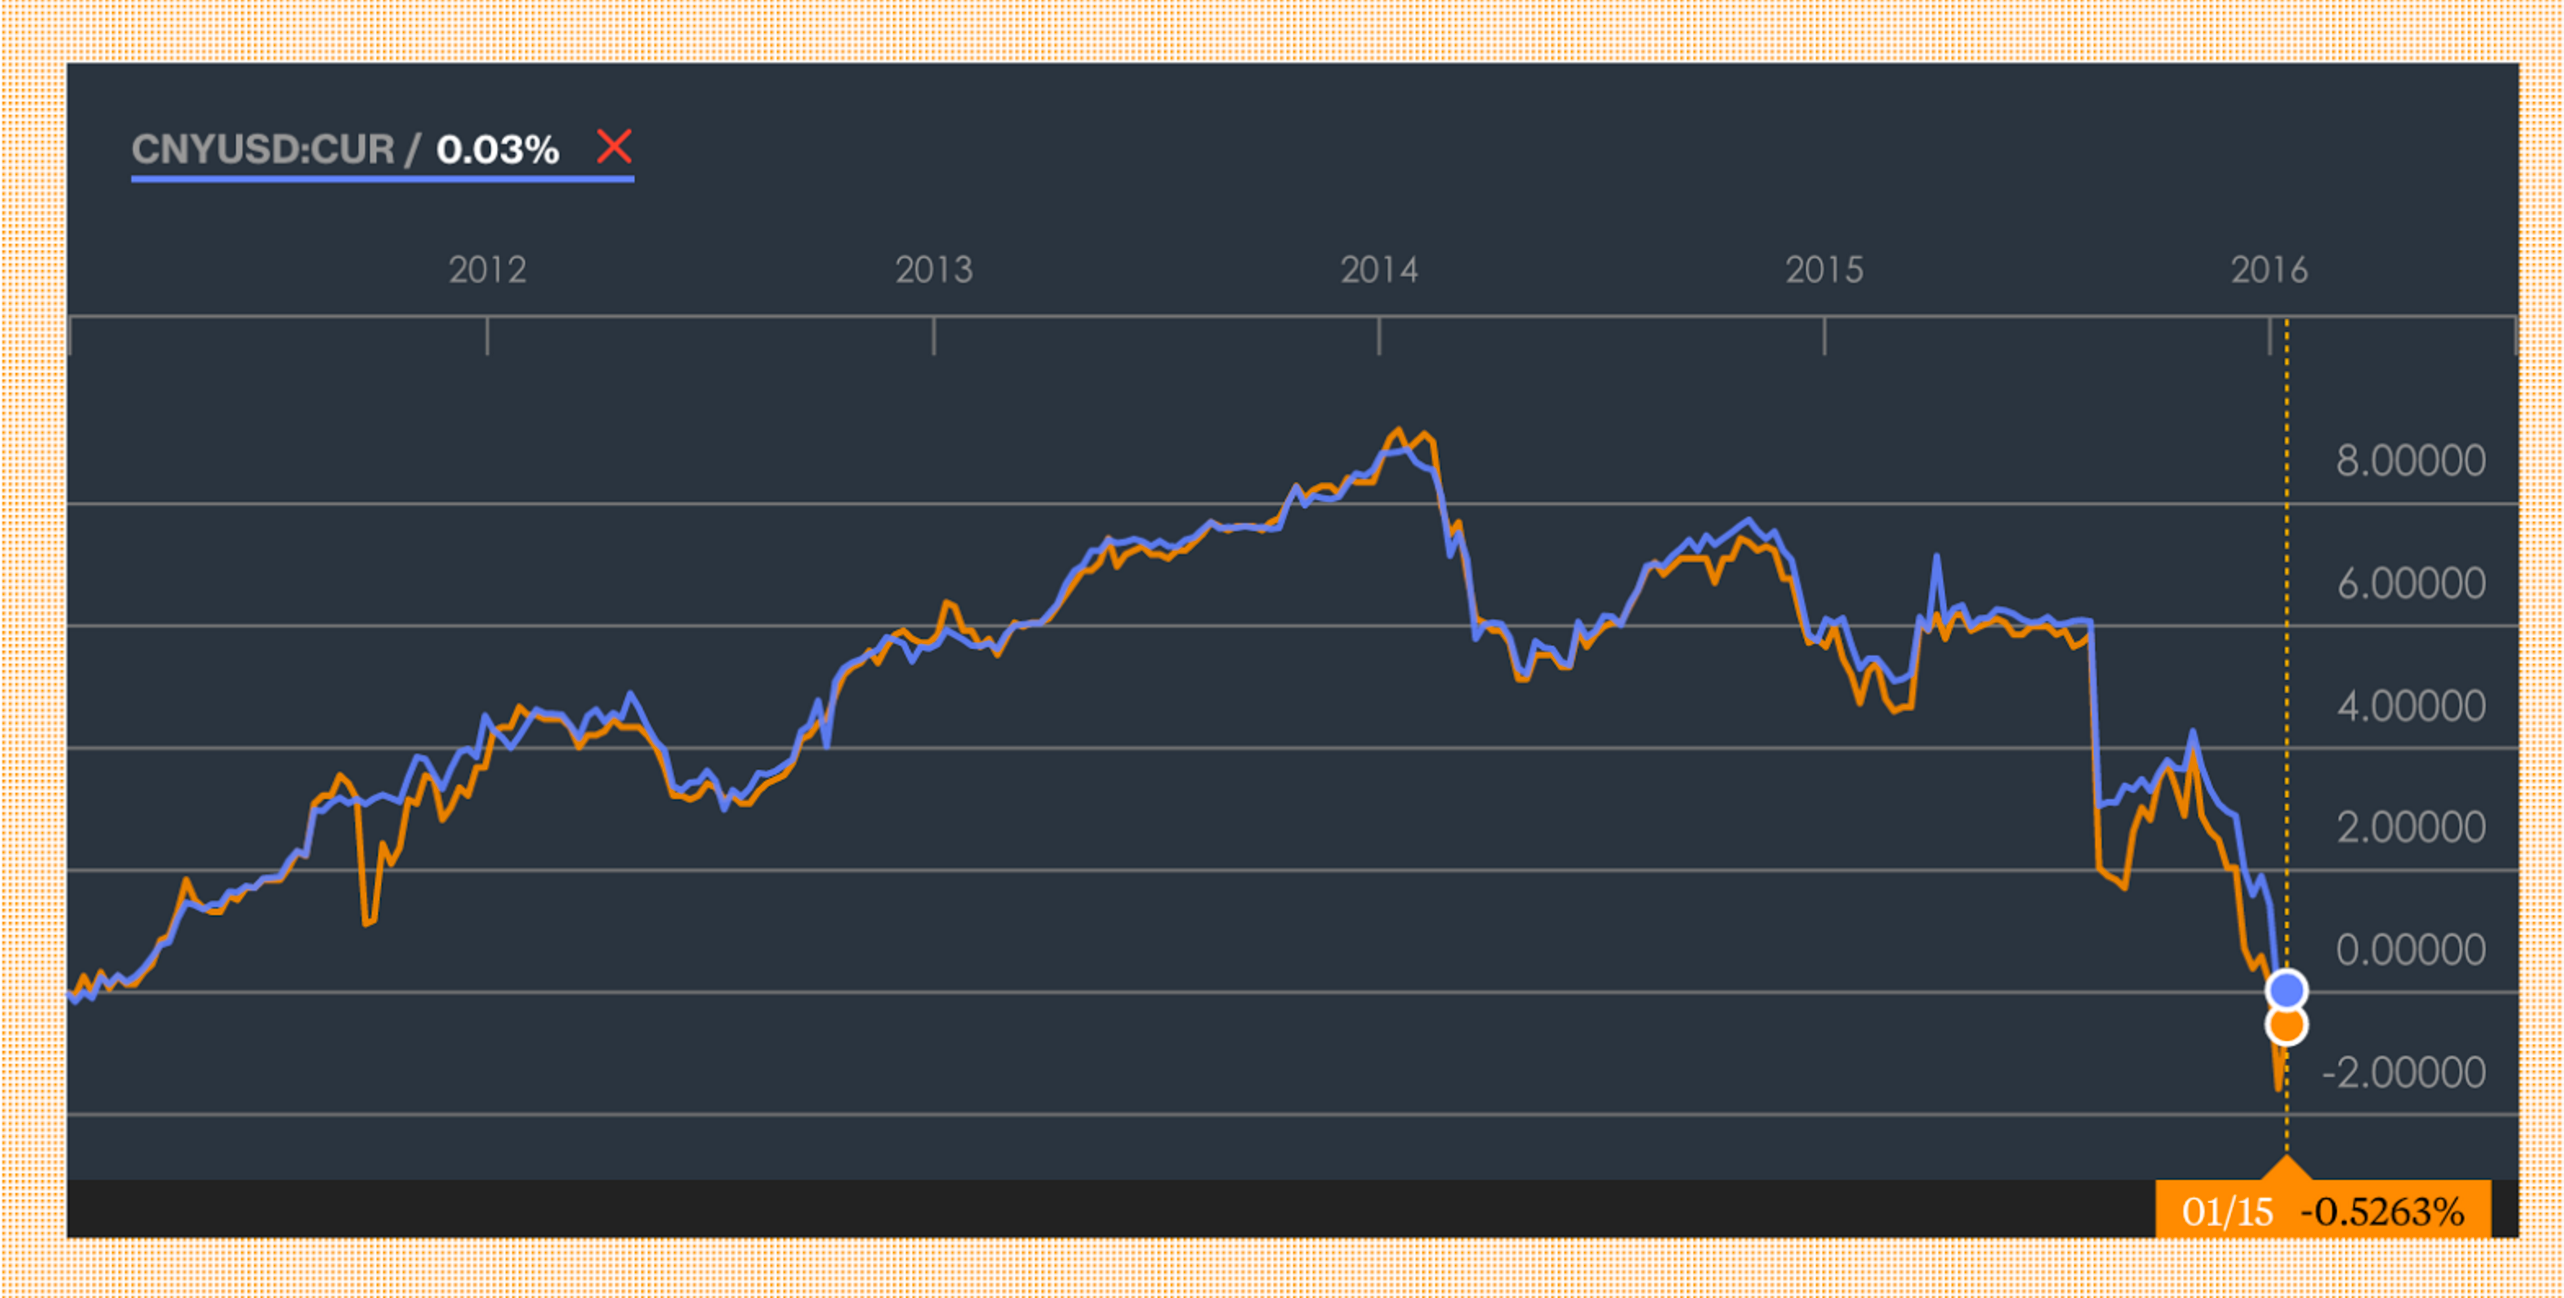Select the 2015 year axis label
2564x1298 pixels.
tap(1824, 270)
